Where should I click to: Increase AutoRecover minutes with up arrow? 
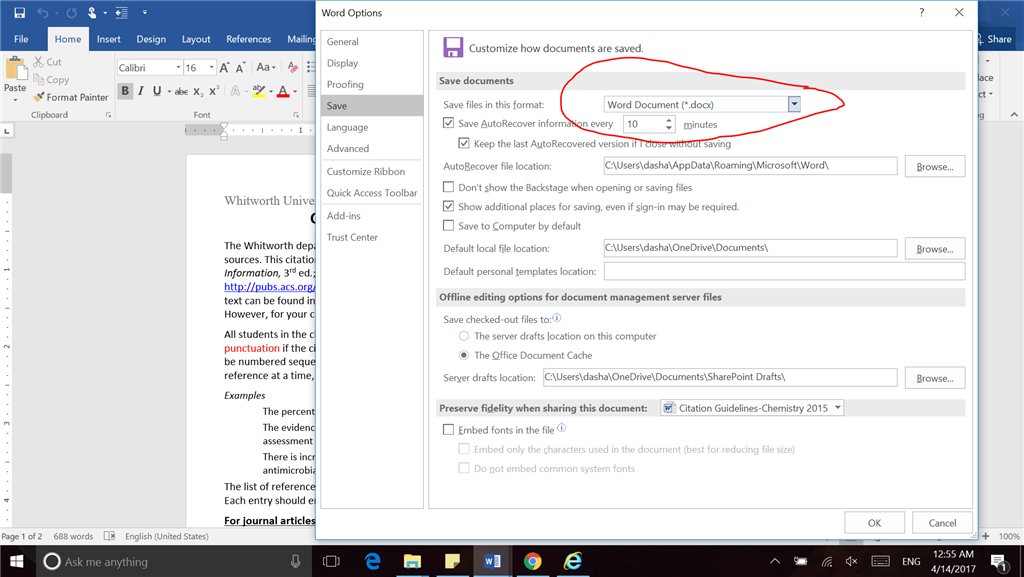coord(668,120)
